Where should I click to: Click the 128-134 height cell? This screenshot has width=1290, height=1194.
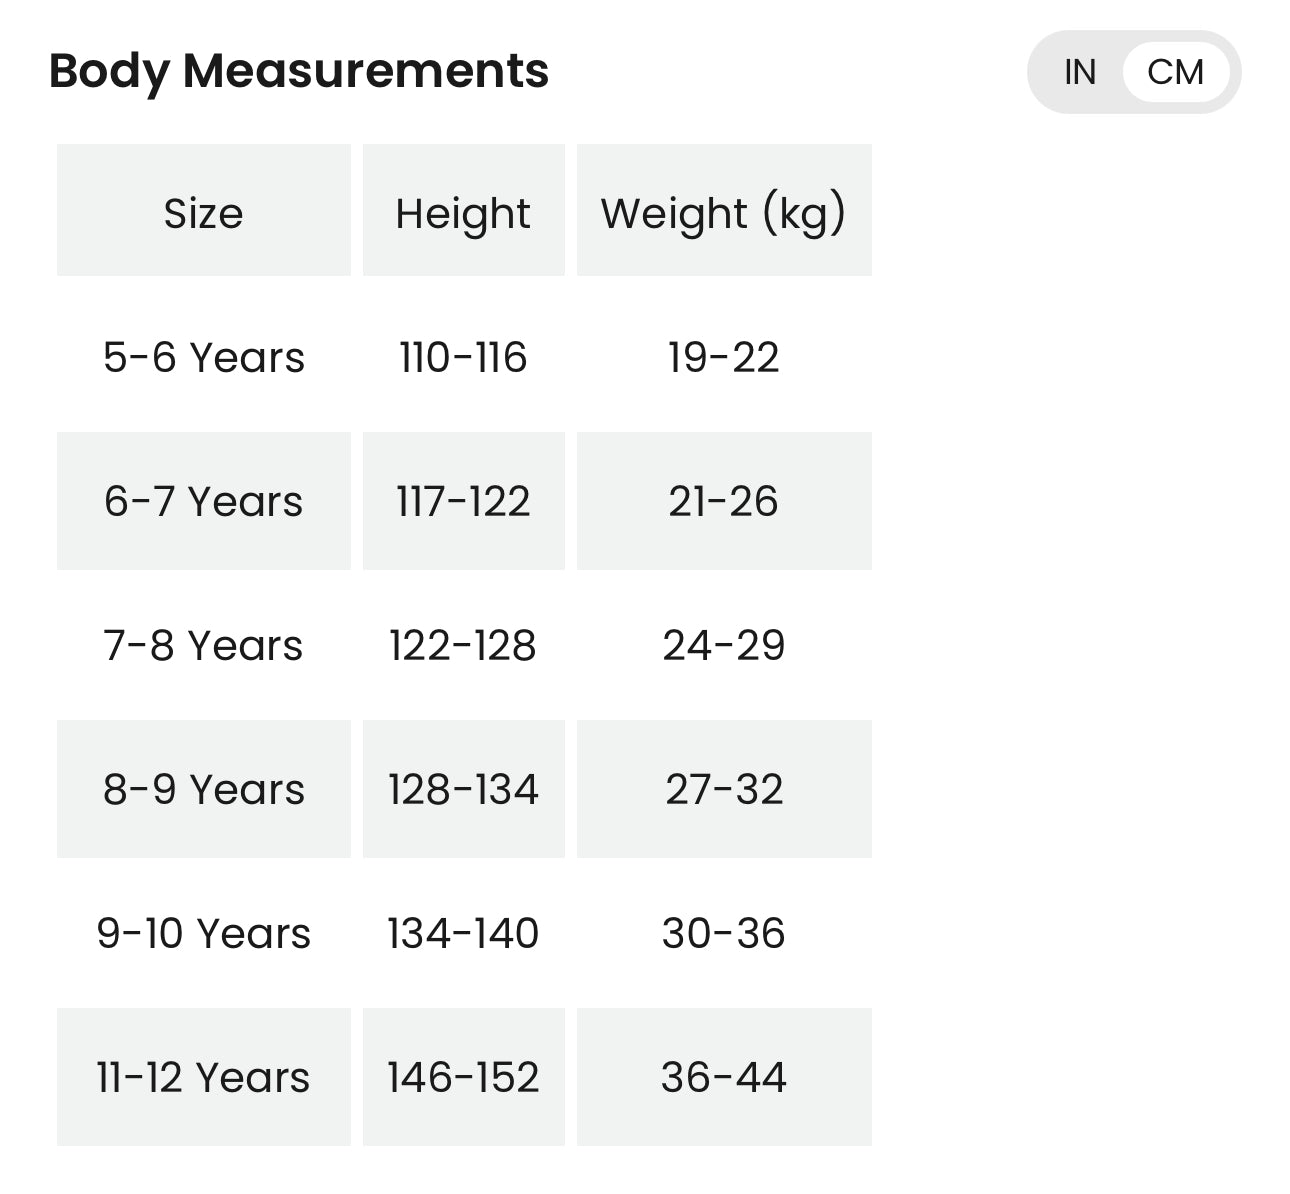[x=463, y=789]
